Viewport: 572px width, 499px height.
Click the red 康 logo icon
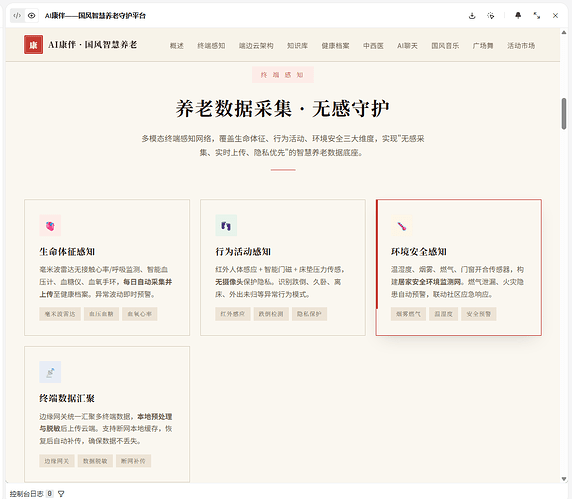tap(34, 45)
